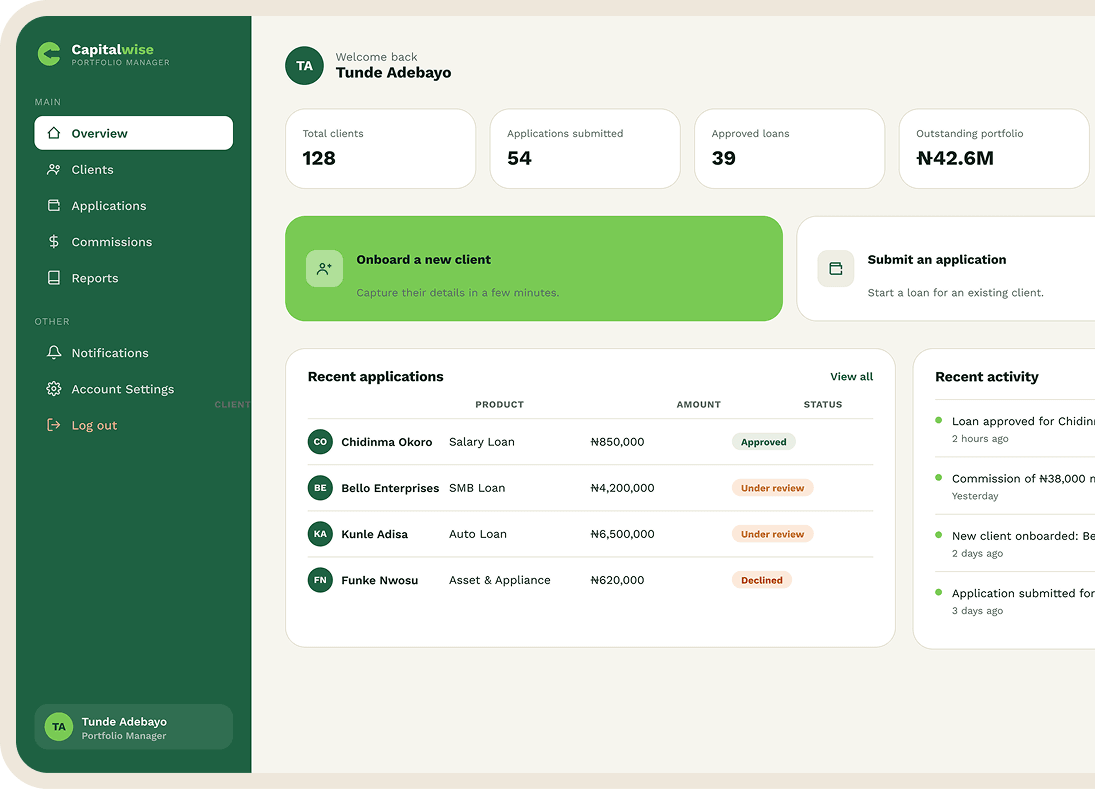The image size is (1095, 789).
Task: Click the STATUS column header
Action: 823,404
